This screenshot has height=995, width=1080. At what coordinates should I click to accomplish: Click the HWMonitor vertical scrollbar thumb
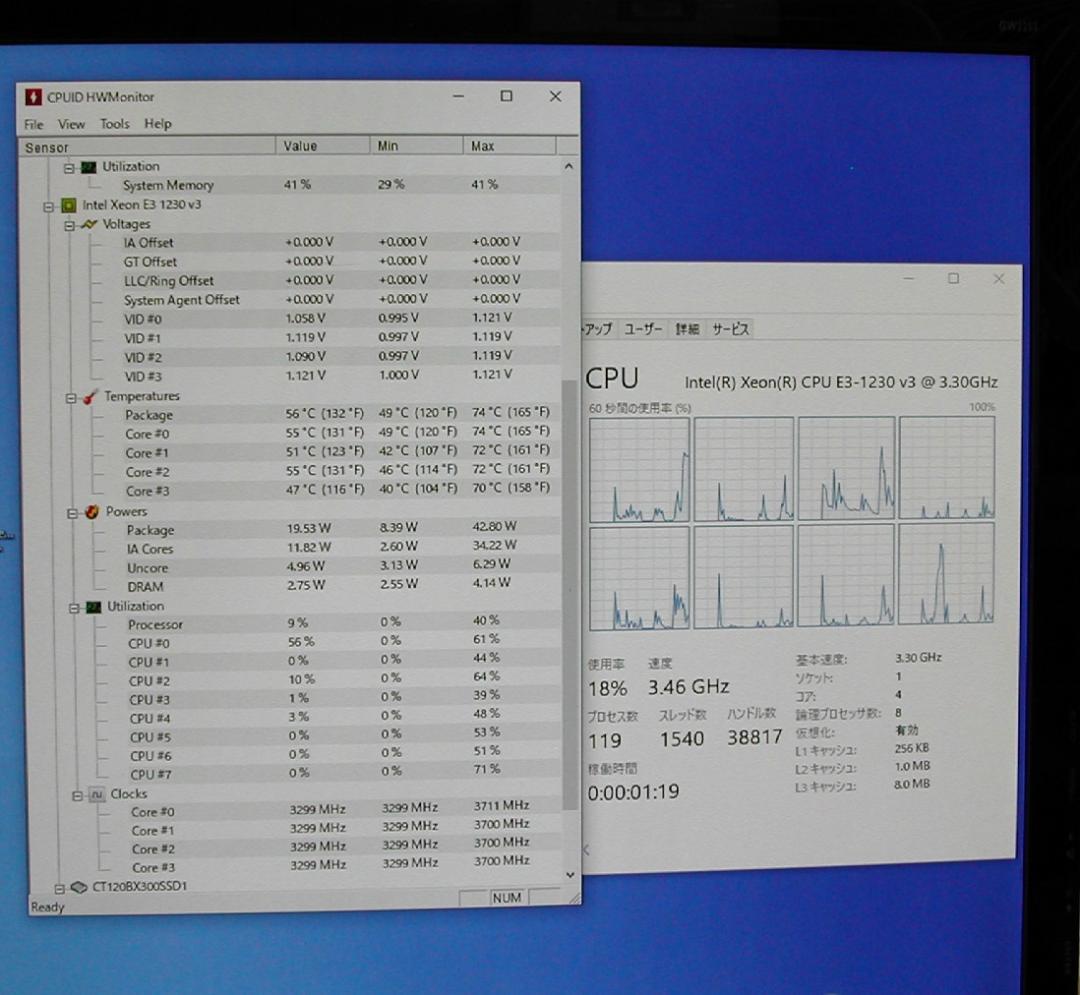(570, 594)
